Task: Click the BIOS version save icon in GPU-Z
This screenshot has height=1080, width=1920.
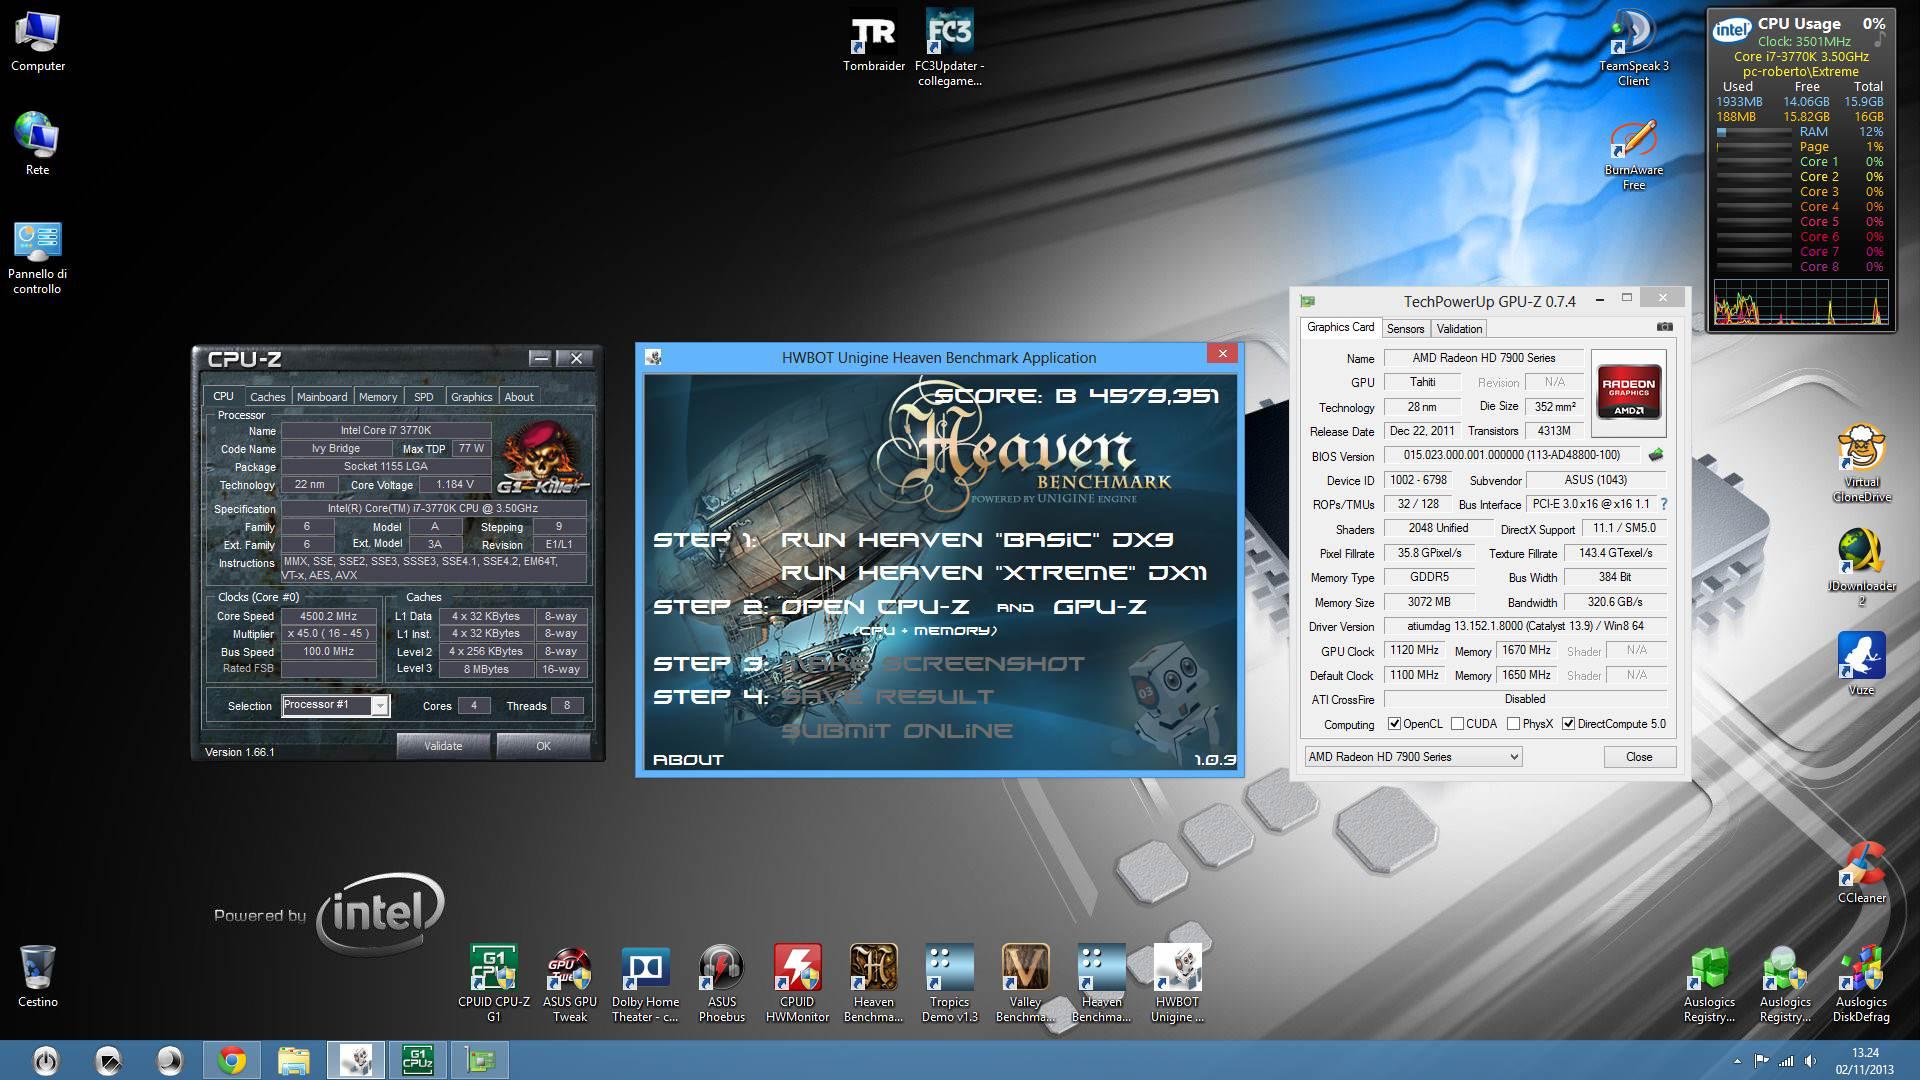Action: (x=1656, y=455)
